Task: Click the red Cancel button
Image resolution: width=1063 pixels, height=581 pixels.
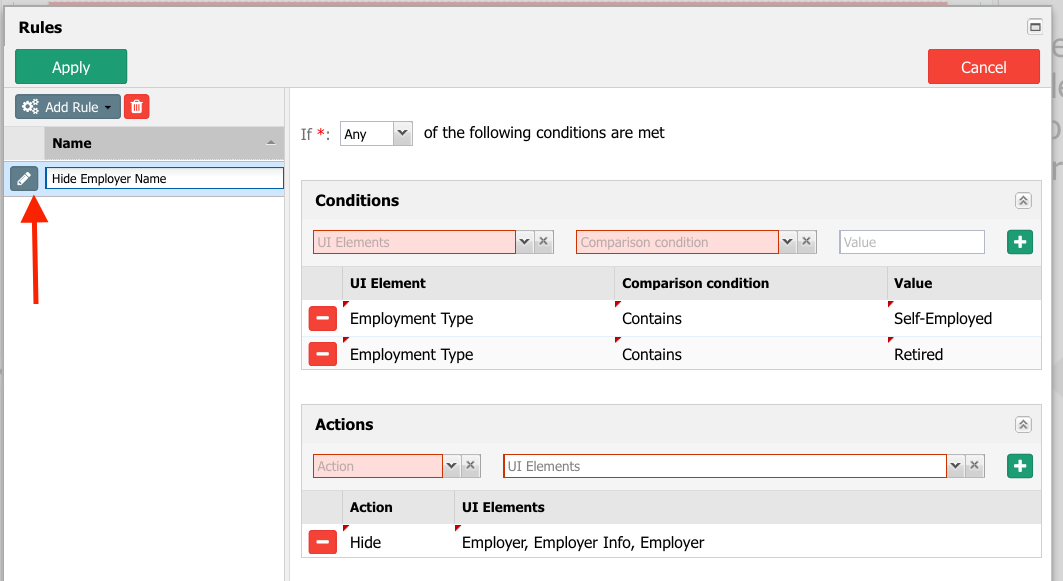Action: click(983, 67)
